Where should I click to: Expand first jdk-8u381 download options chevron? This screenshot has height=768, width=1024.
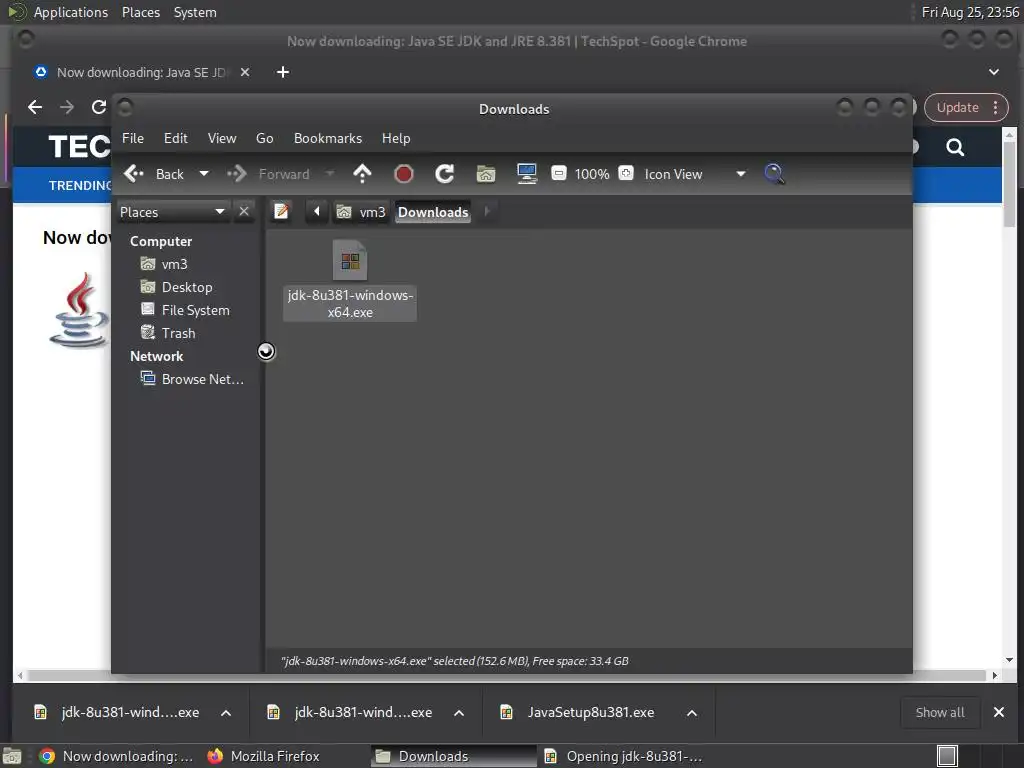tap(226, 713)
